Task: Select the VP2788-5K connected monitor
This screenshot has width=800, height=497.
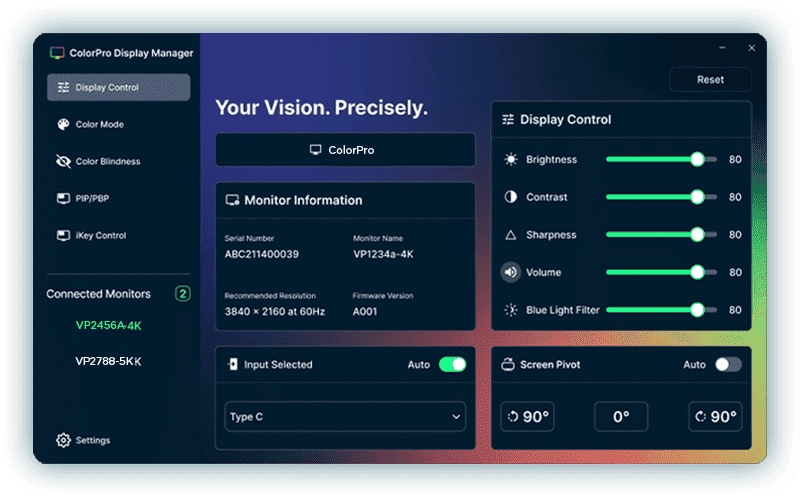Action: (x=108, y=361)
